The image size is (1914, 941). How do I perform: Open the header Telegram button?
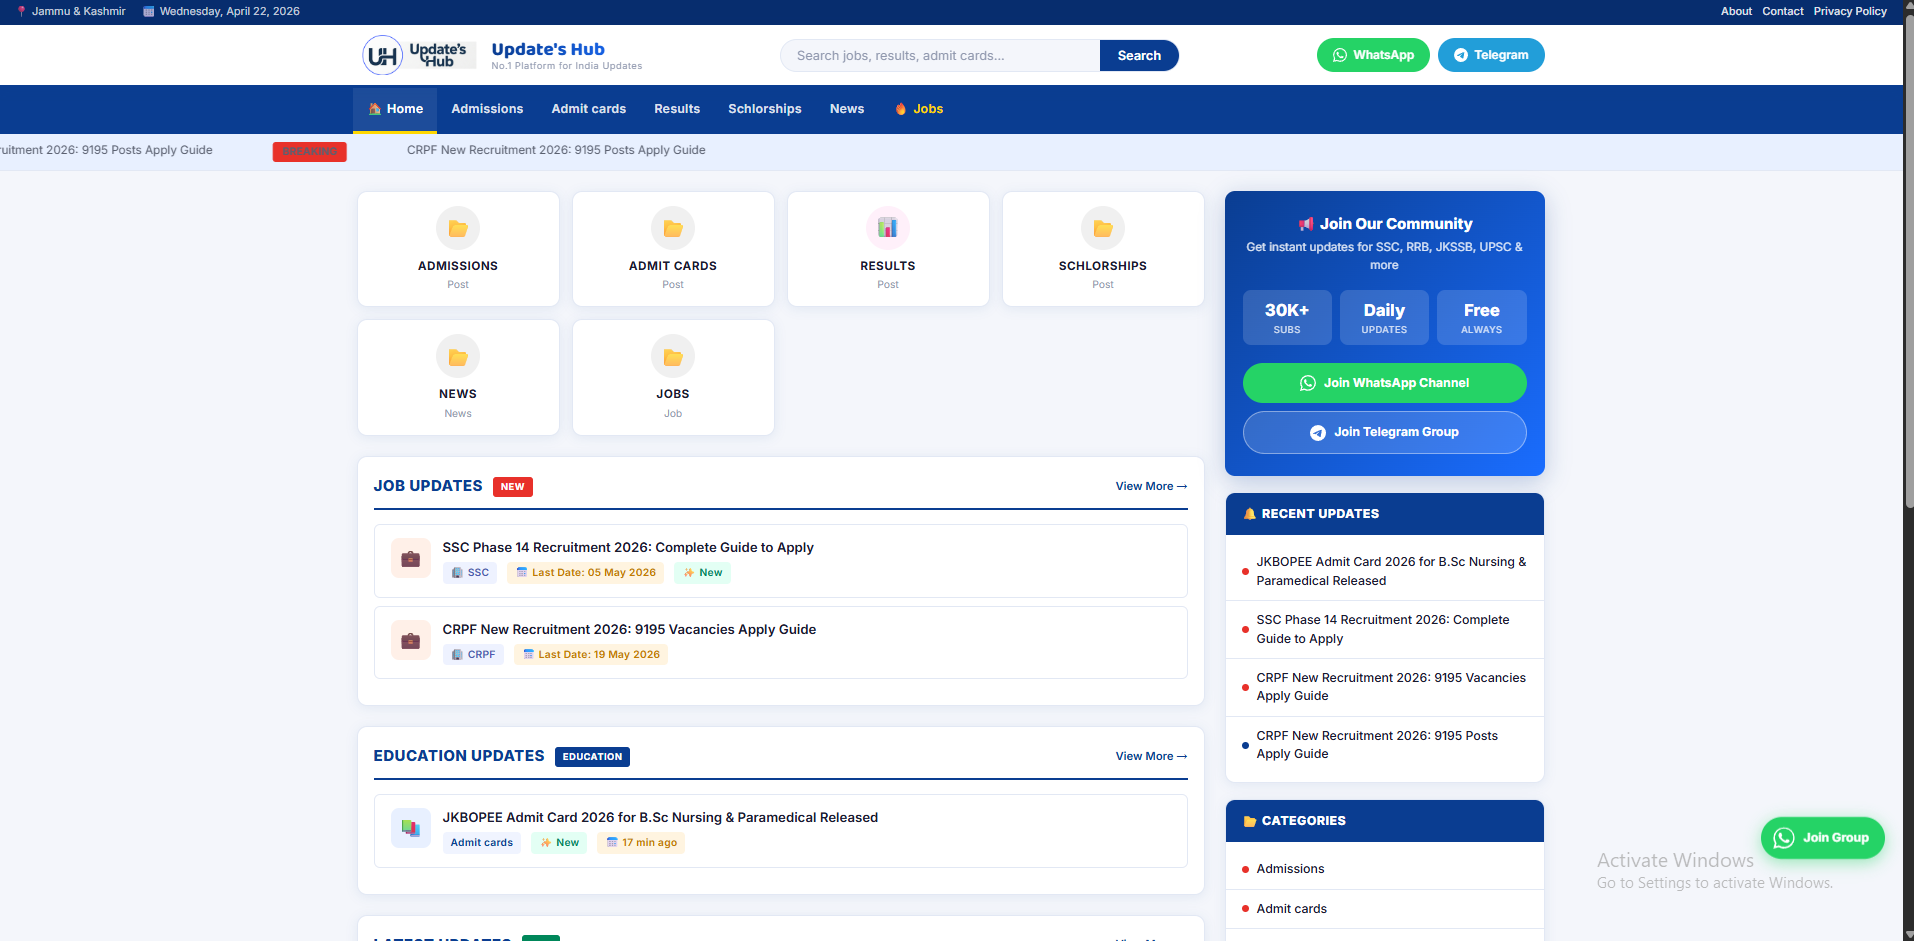1491,55
